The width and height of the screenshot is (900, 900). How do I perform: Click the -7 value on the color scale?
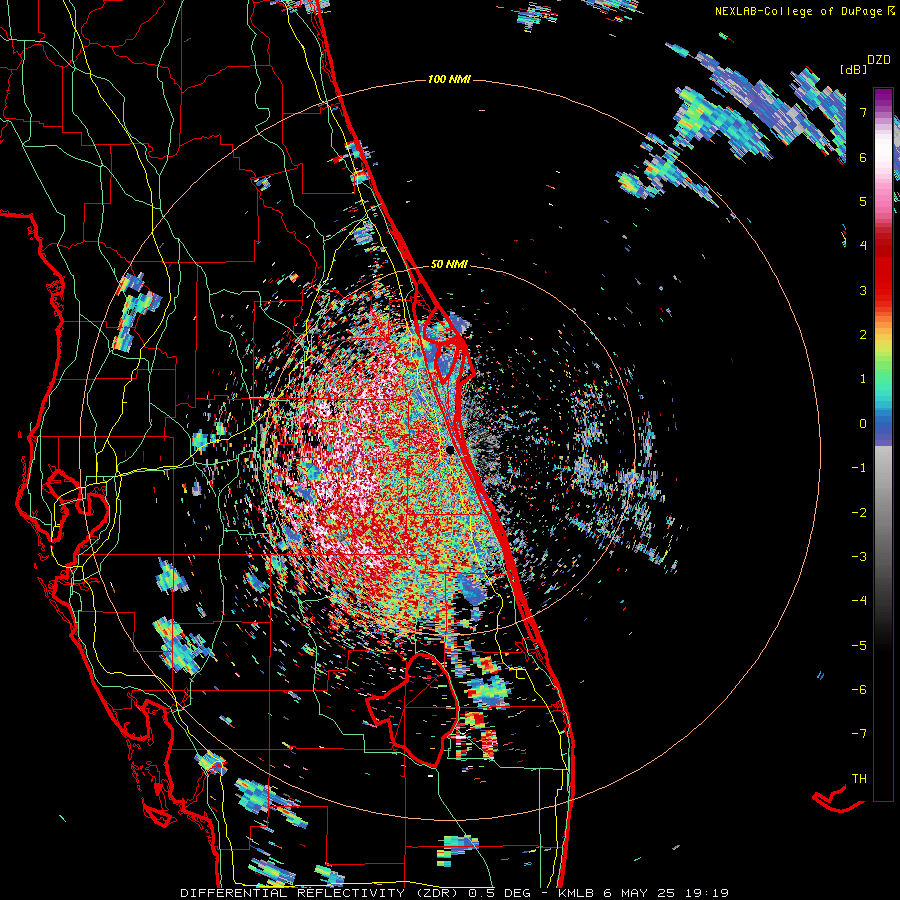point(859,734)
